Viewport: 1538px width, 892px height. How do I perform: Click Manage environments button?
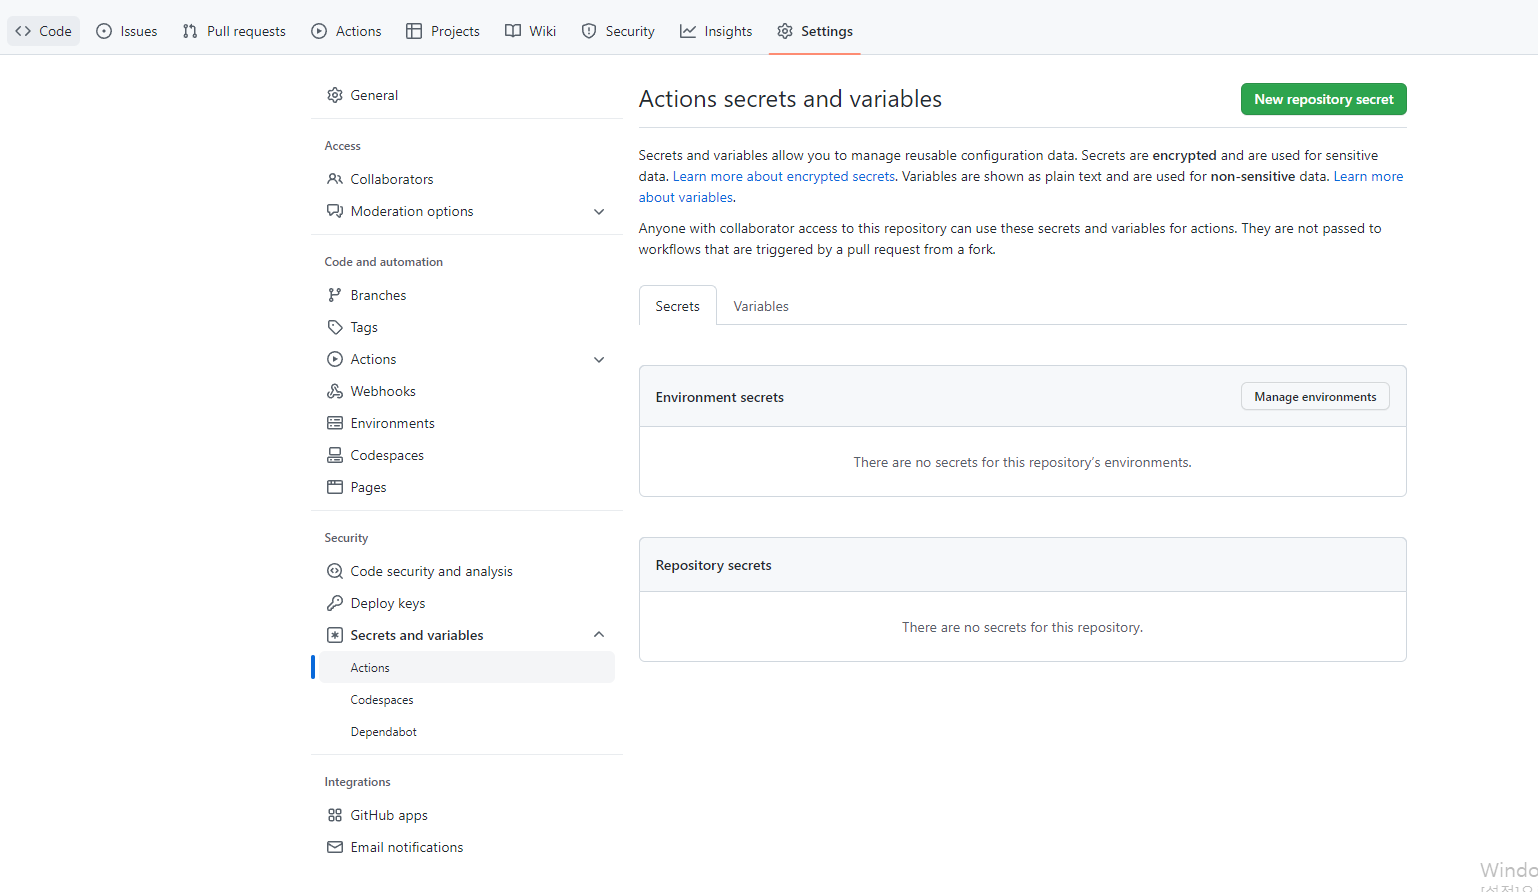click(1315, 397)
